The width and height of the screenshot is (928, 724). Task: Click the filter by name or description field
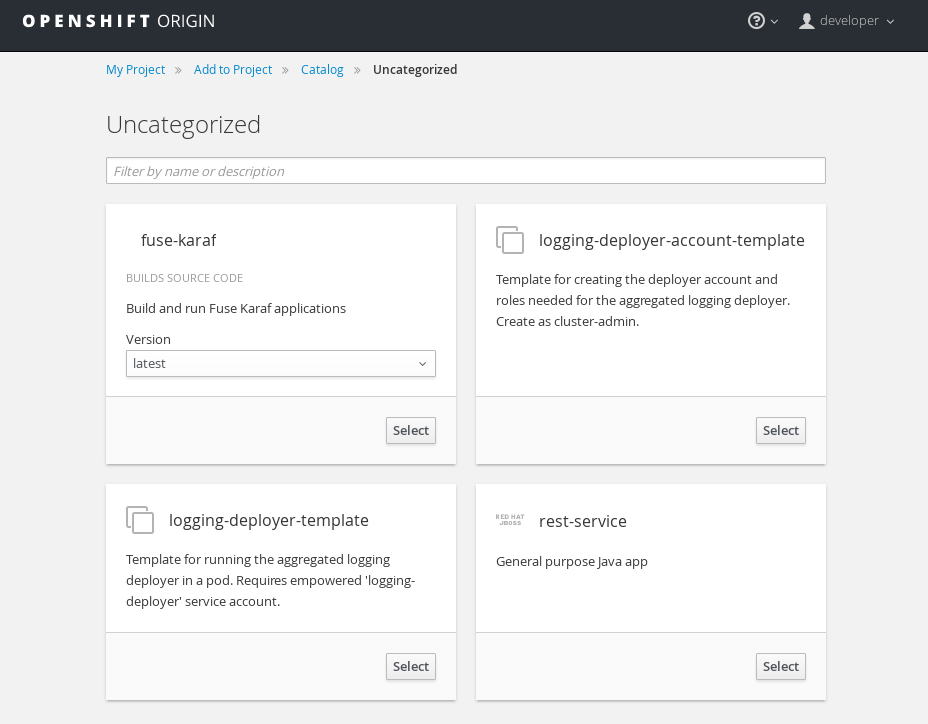(x=465, y=170)
